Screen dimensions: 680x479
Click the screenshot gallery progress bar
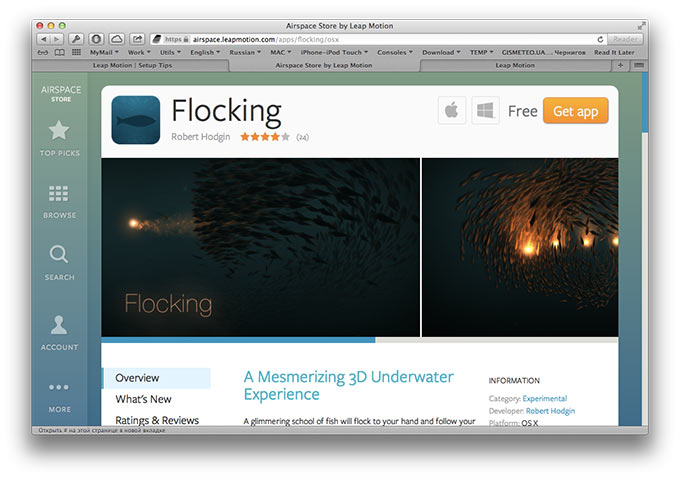coord(360,340)
